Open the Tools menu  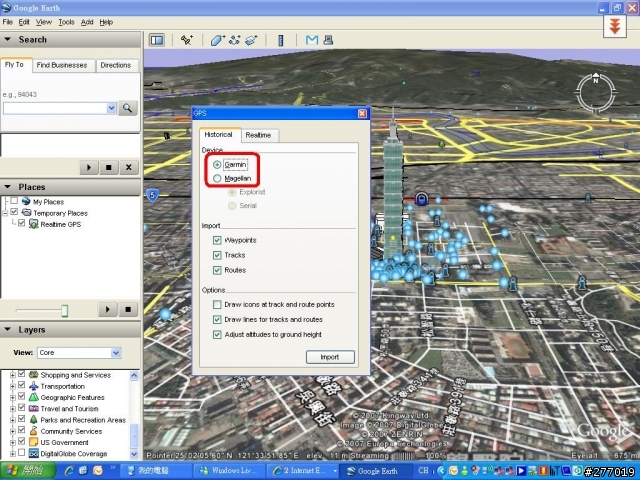tap(66, 22)
